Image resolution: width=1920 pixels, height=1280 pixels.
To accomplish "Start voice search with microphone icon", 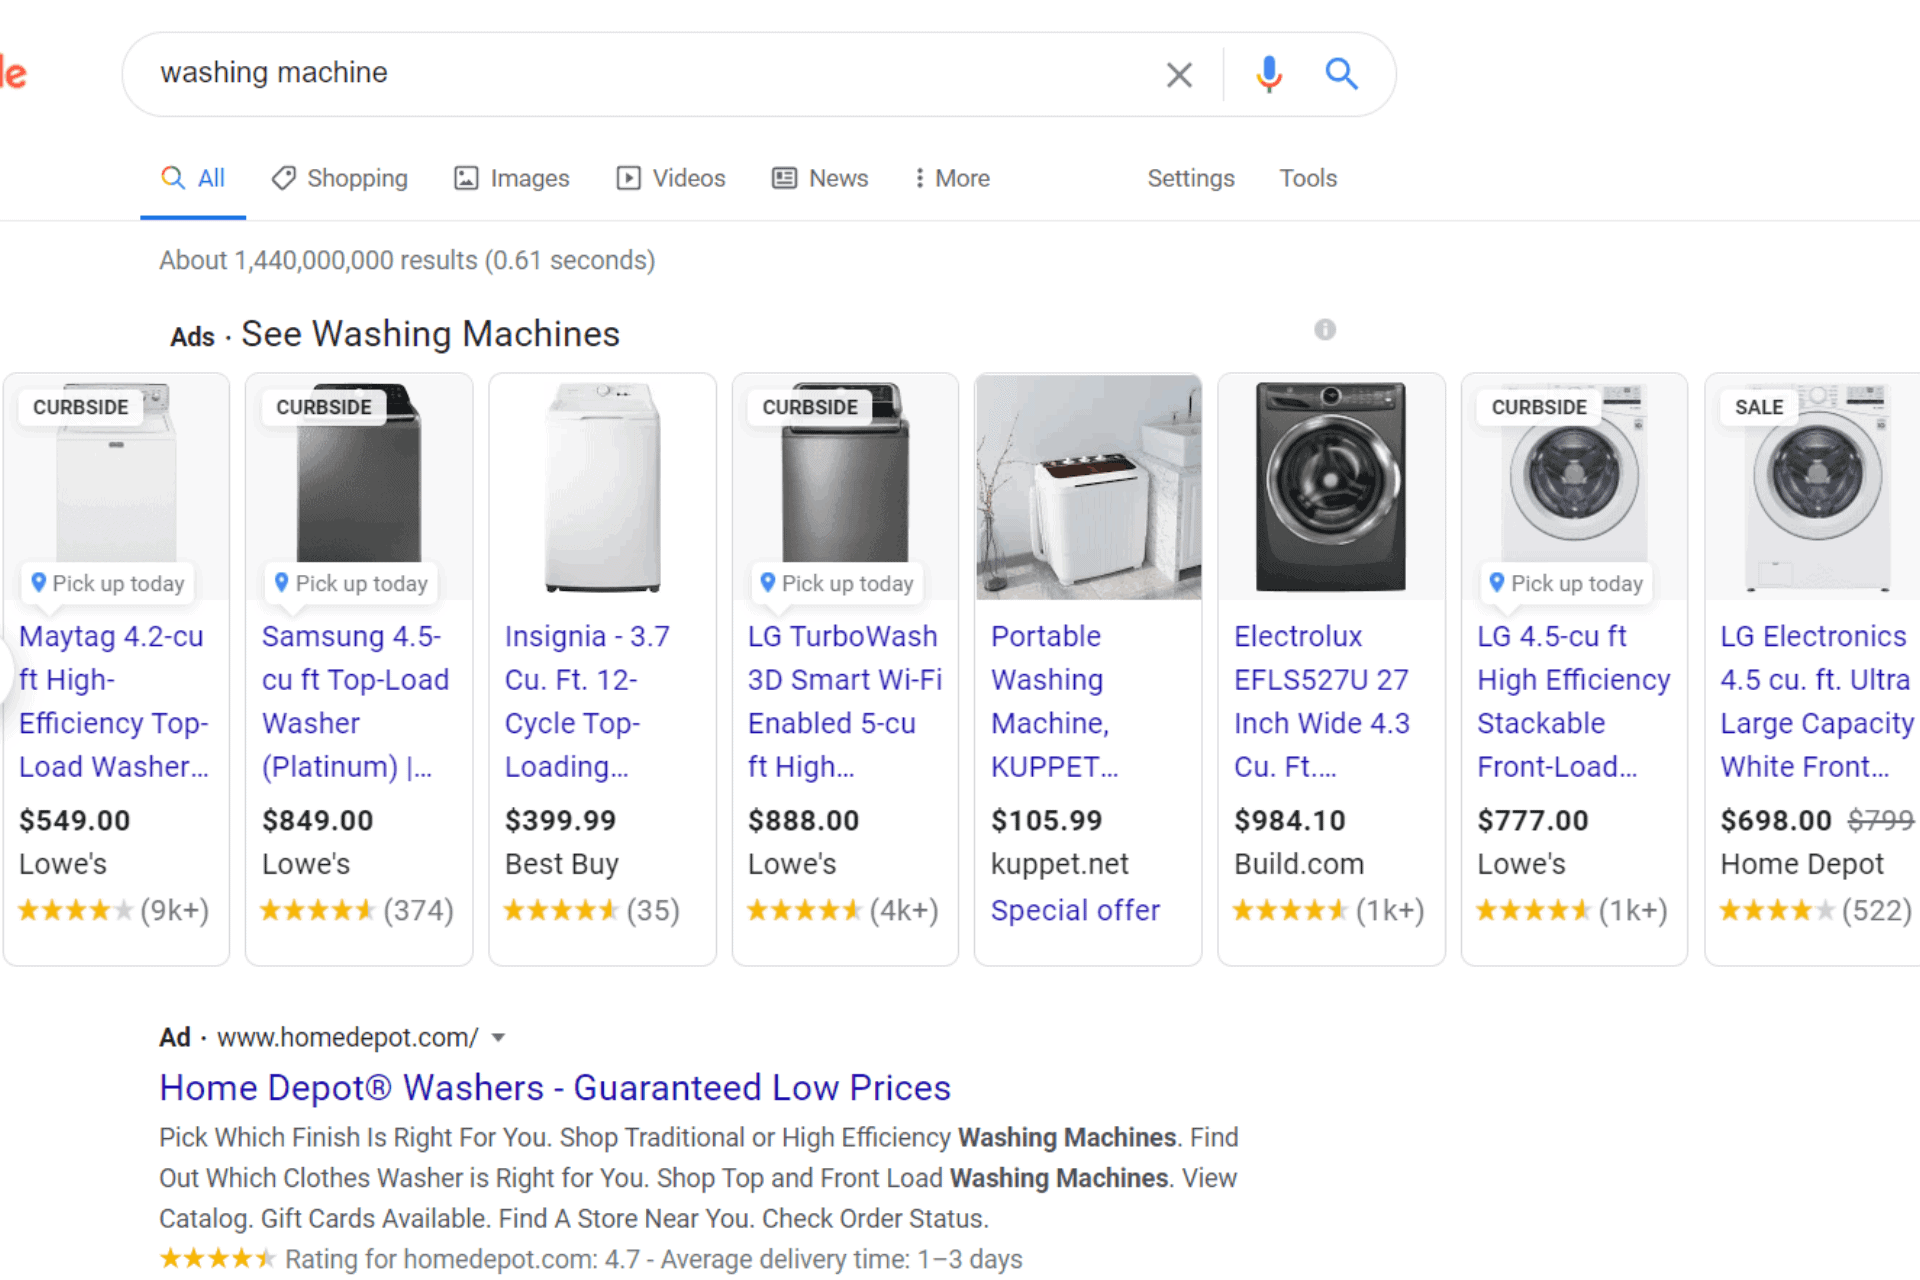I will (x=1269, y=74).
